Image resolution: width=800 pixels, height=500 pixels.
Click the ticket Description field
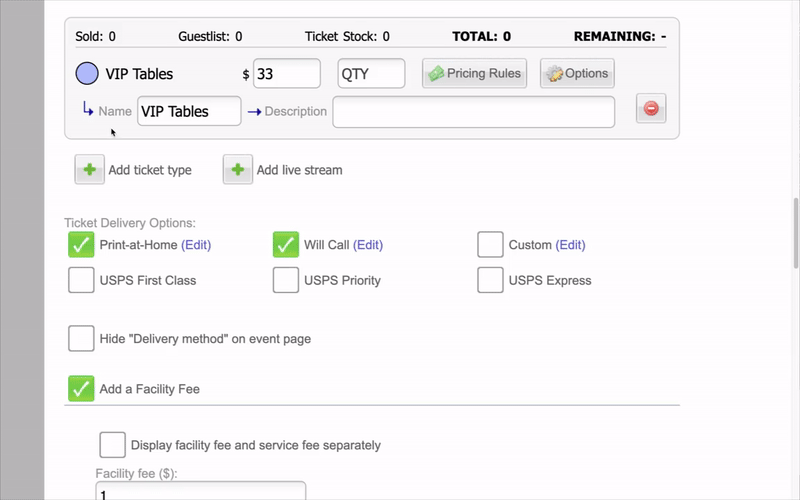[x=473, y=112]
